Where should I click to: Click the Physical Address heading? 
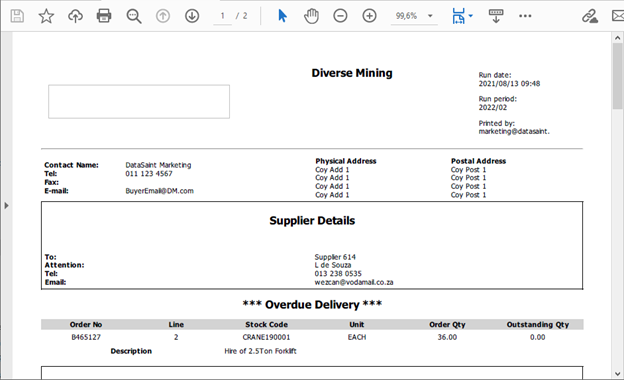coord(346,161)
